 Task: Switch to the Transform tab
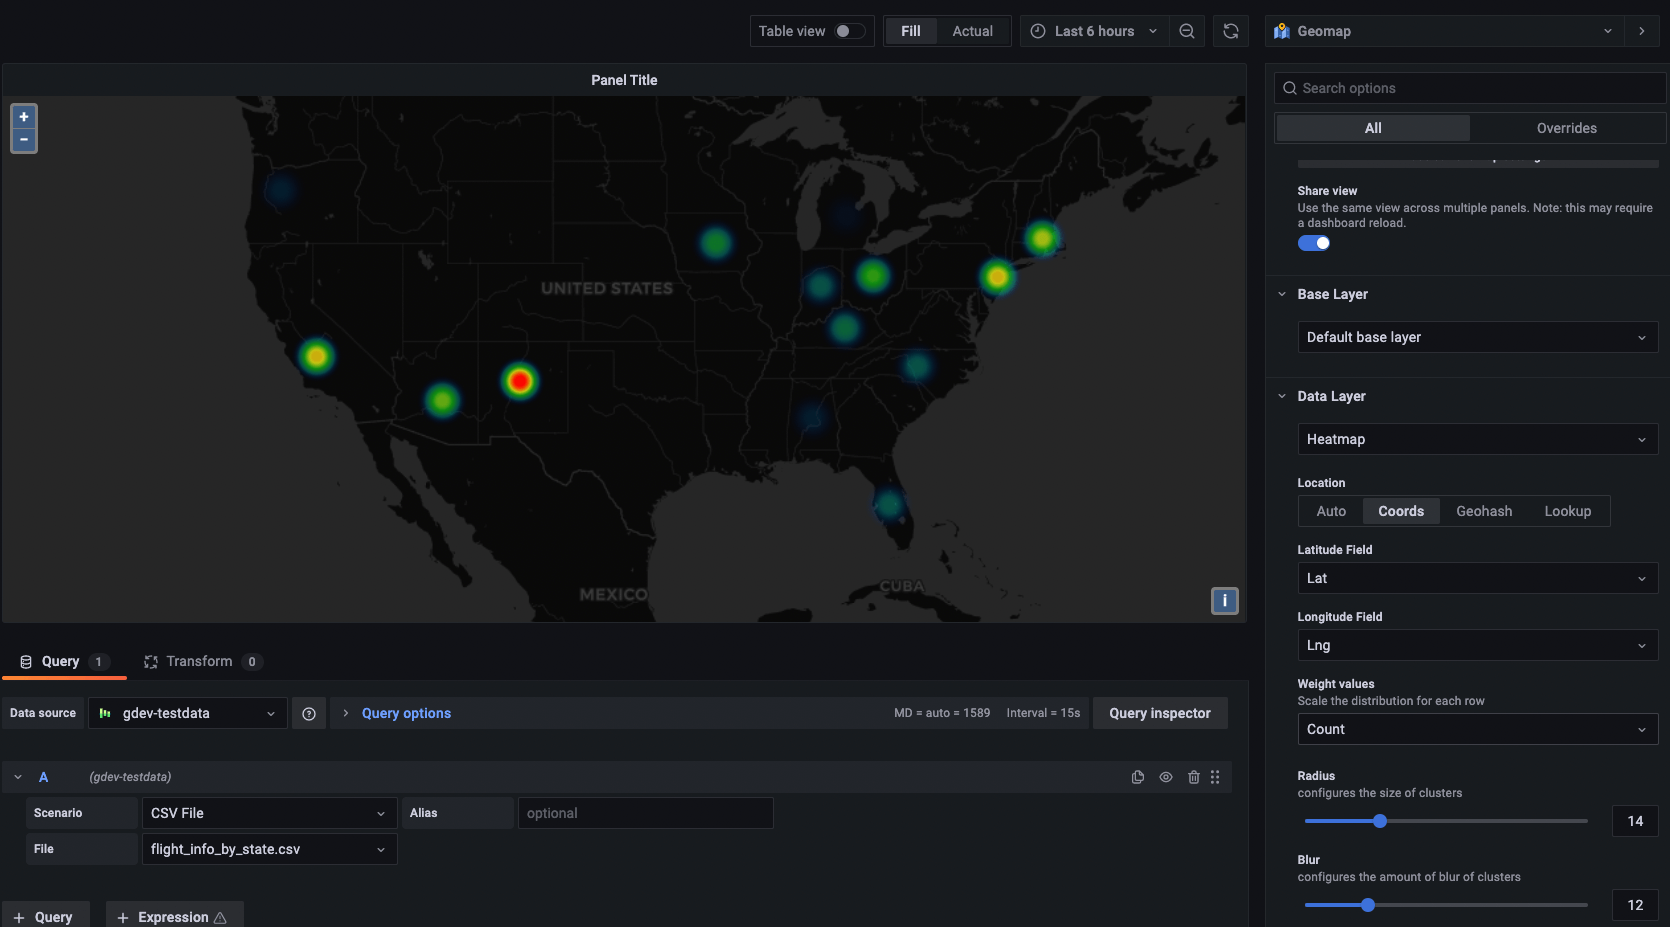coord(199,661)
